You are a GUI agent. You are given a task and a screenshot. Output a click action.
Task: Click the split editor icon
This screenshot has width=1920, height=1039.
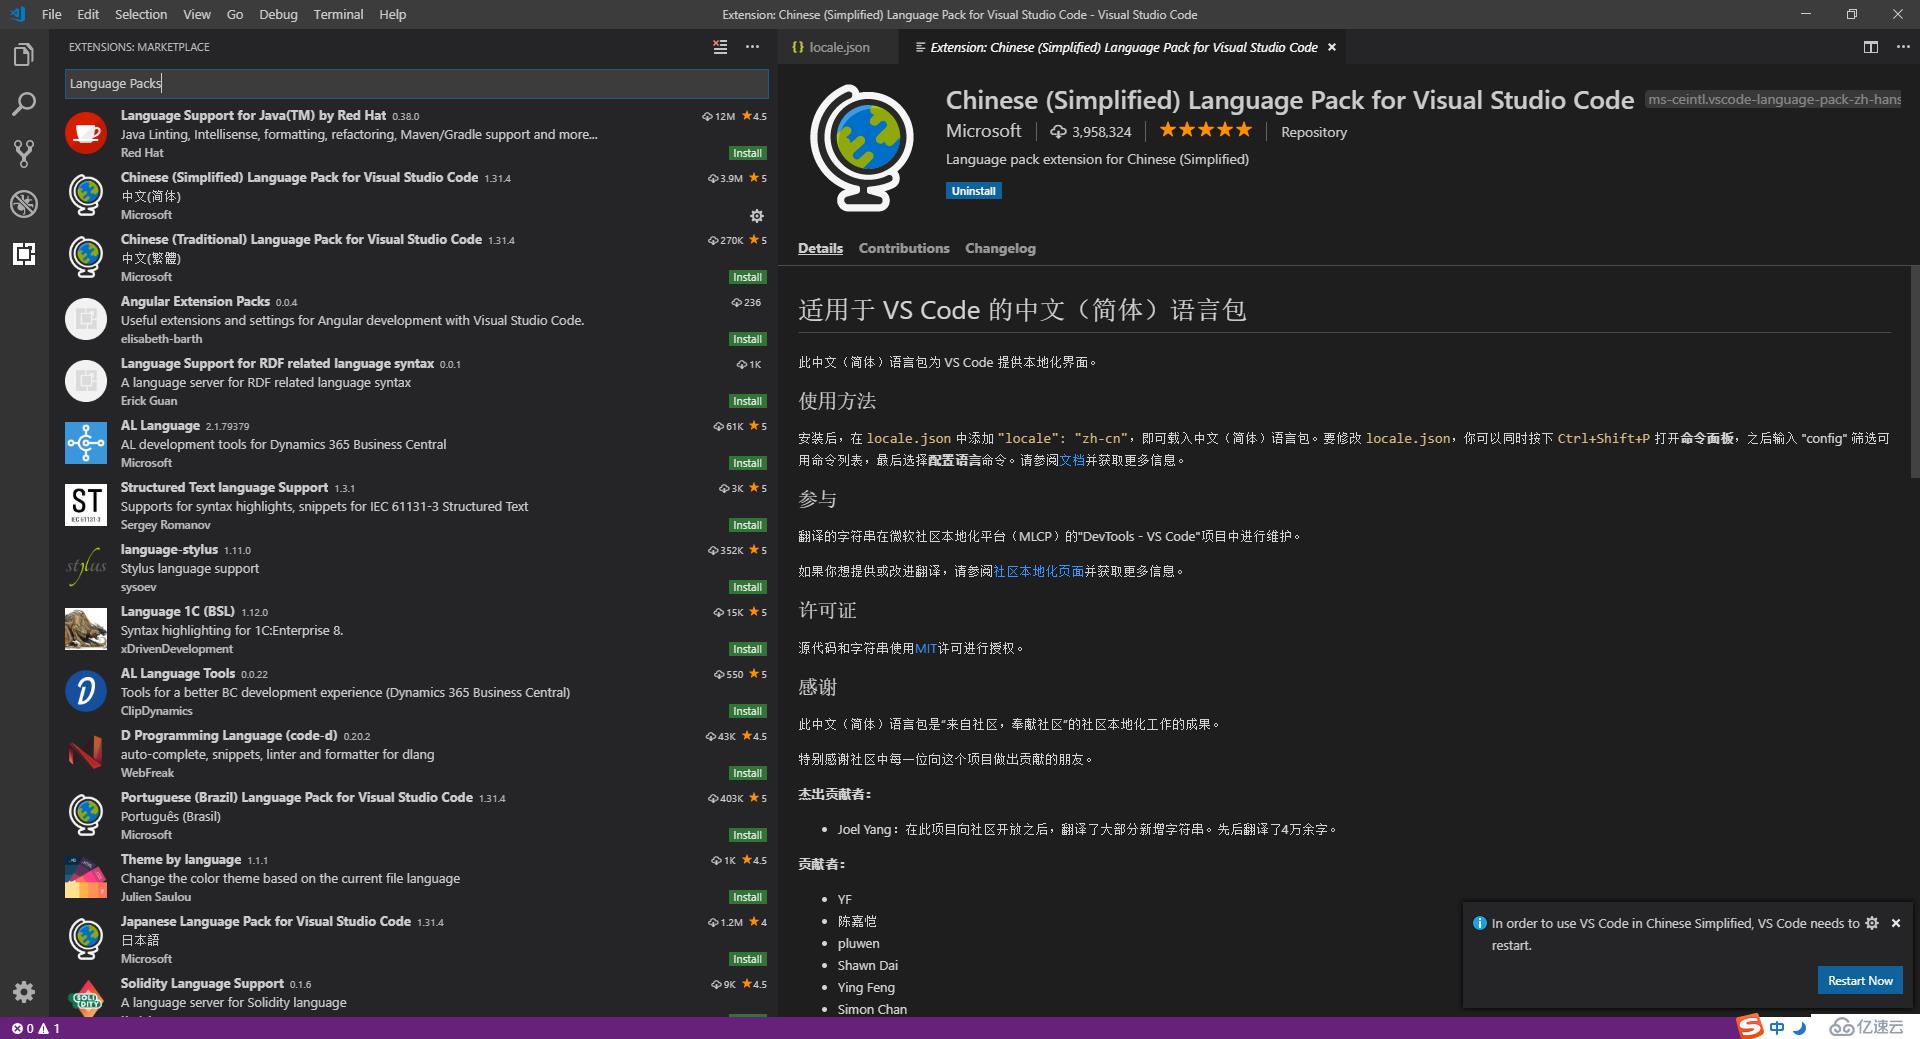[1870, 47]
